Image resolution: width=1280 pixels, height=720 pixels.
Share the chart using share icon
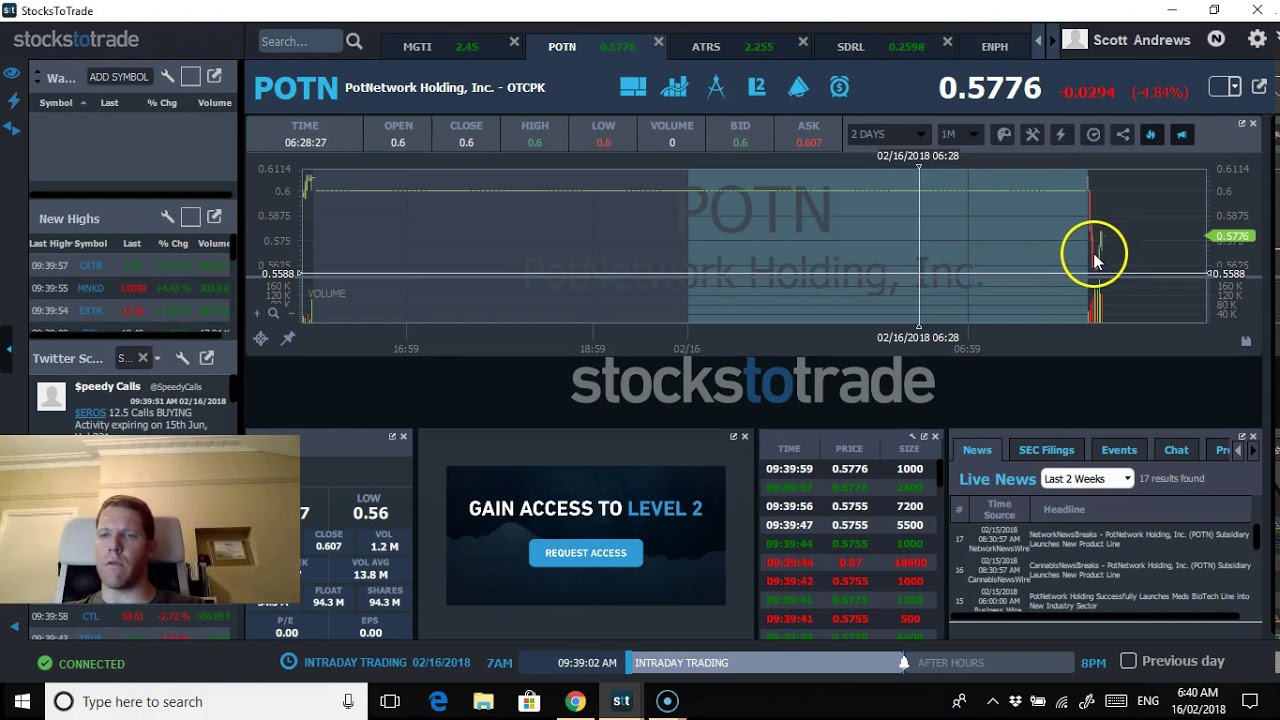[x=1122, y=135]
